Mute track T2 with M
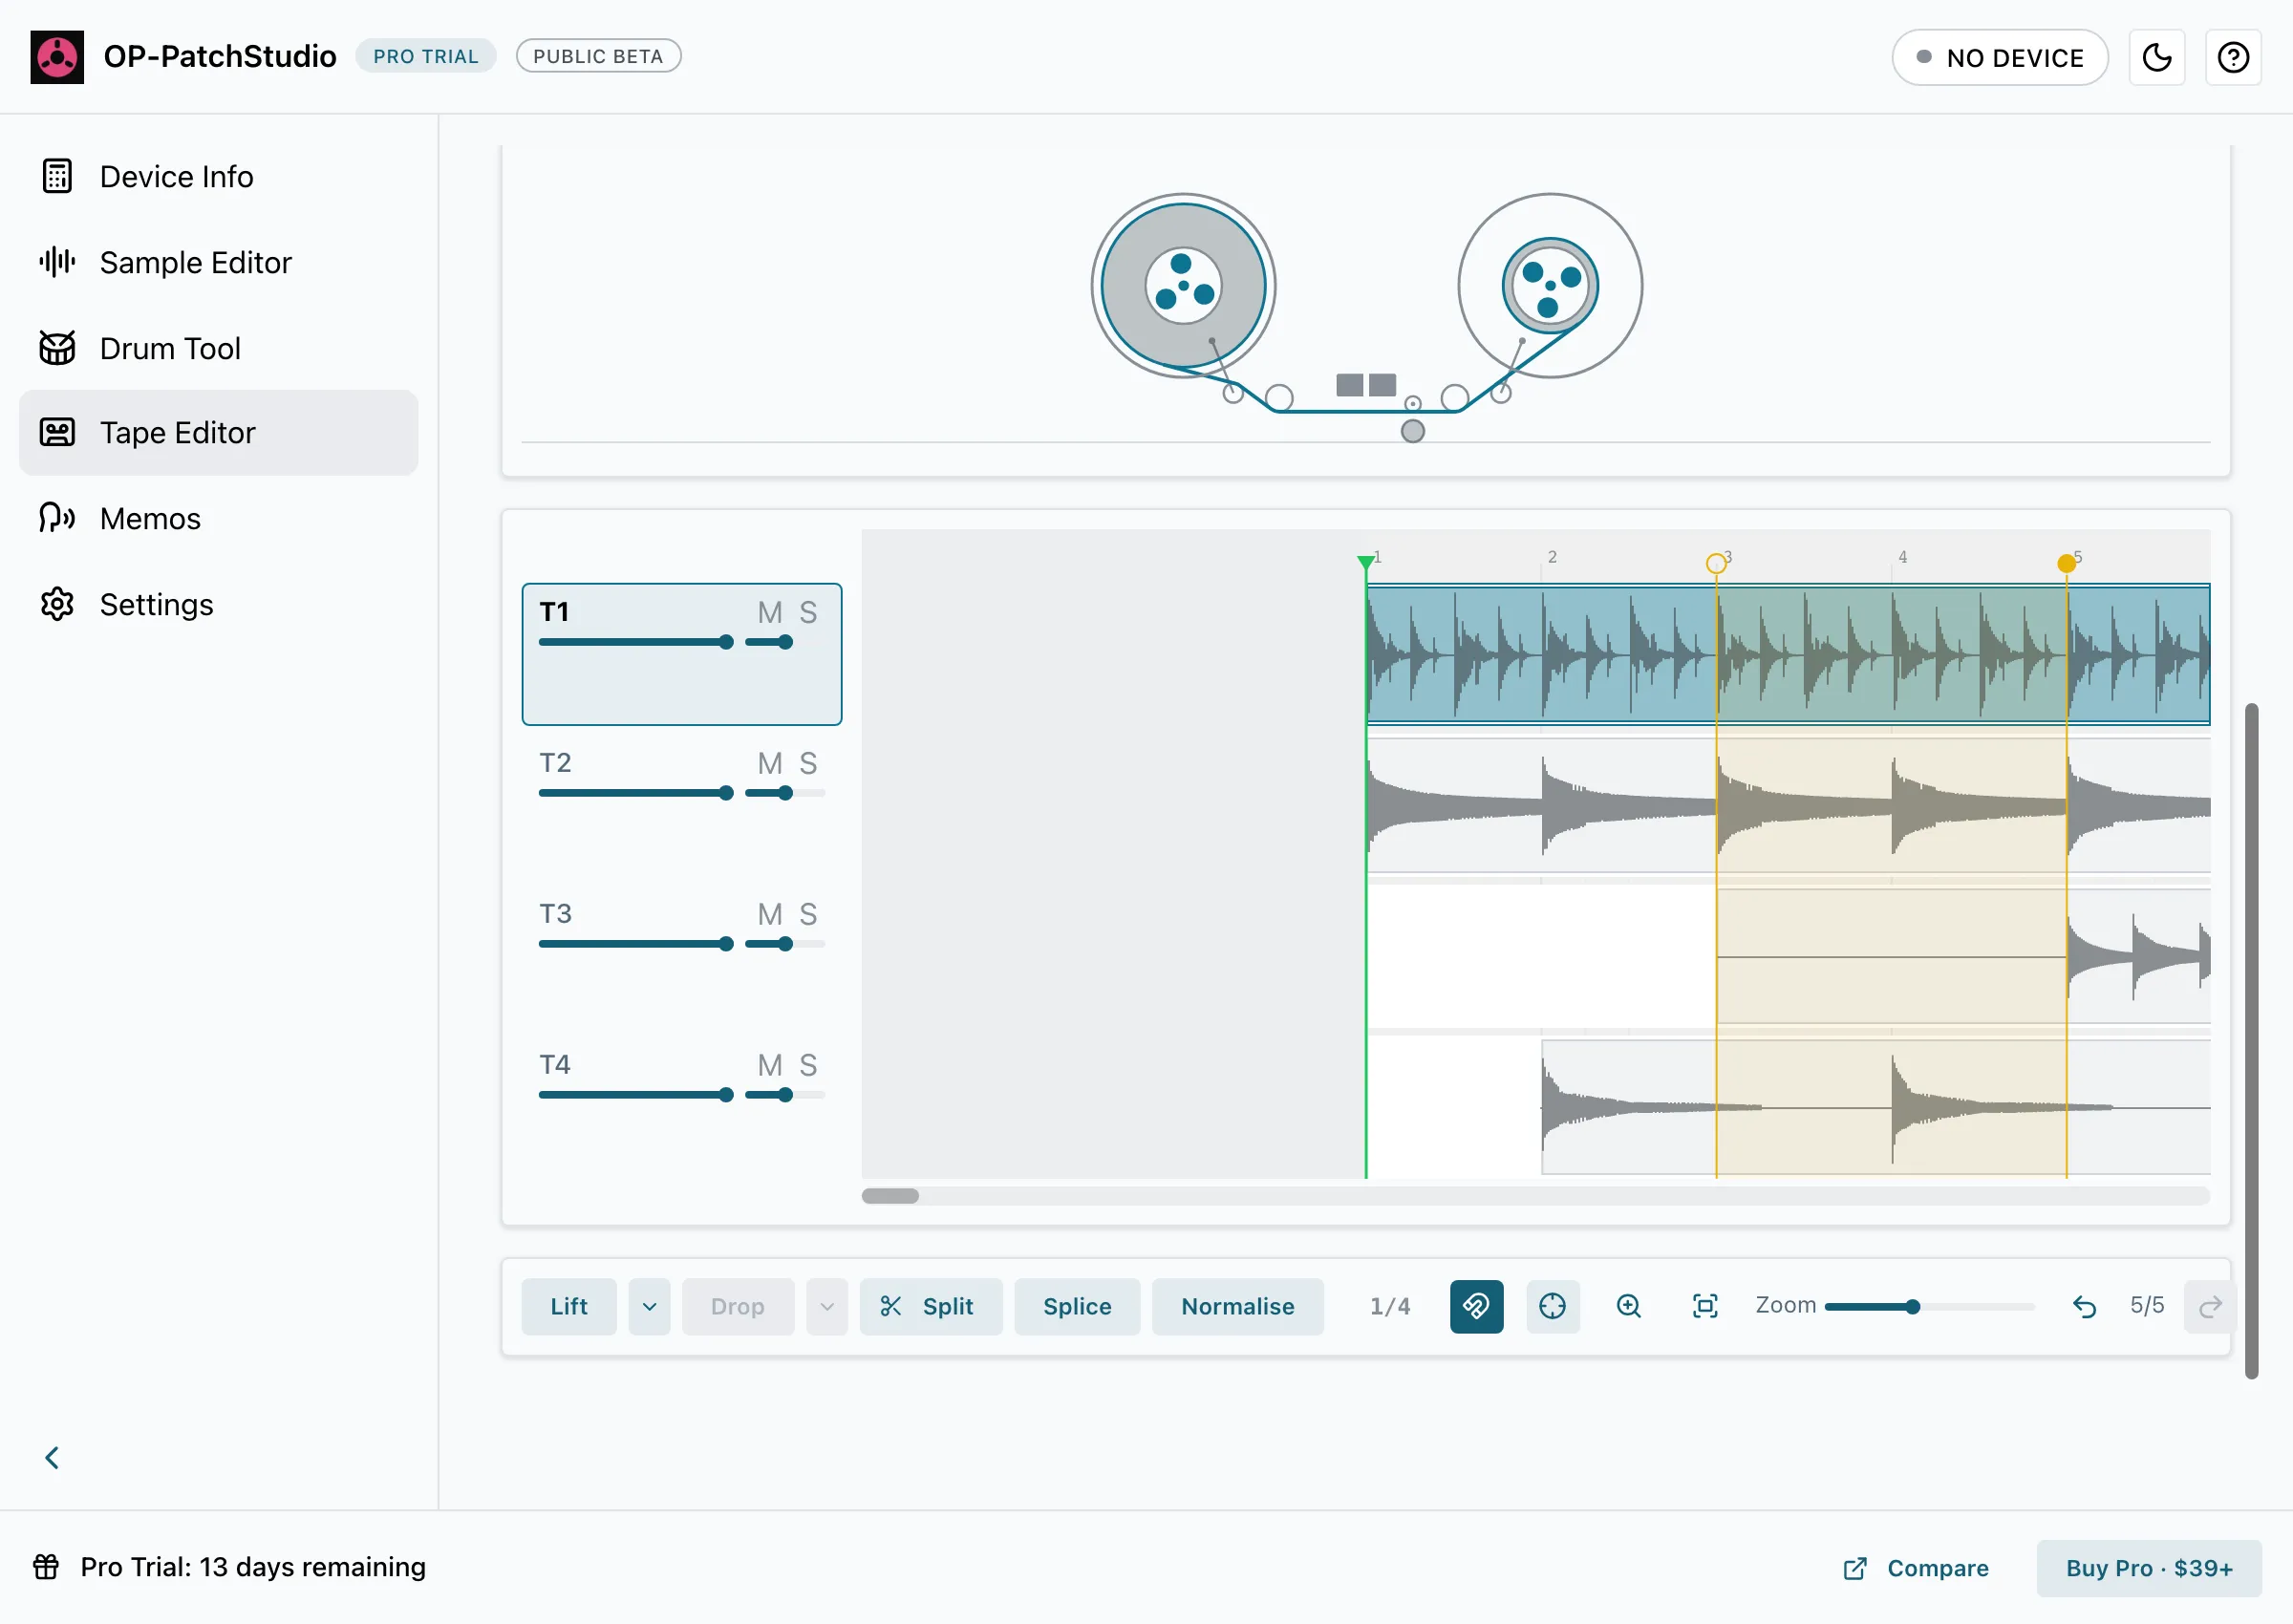This screenshot has width=2293, height=1624. point(769,764)
